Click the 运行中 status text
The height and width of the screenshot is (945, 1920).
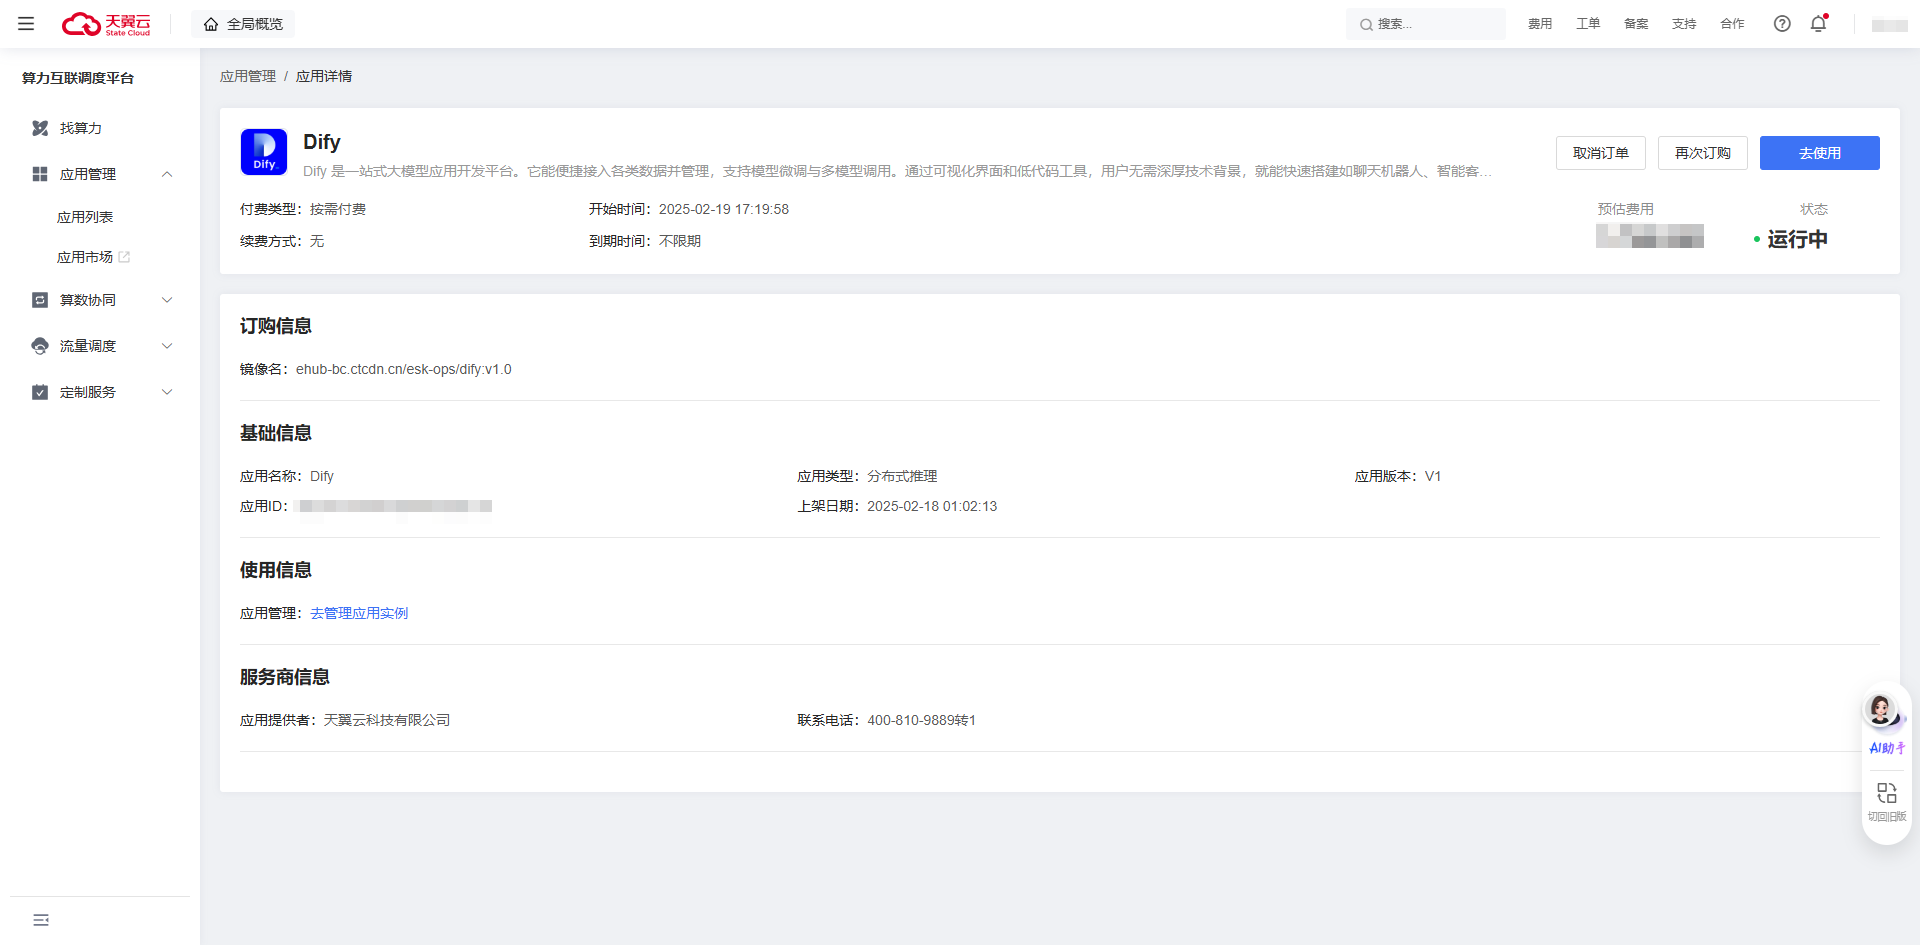click(x=1797, y=239)
